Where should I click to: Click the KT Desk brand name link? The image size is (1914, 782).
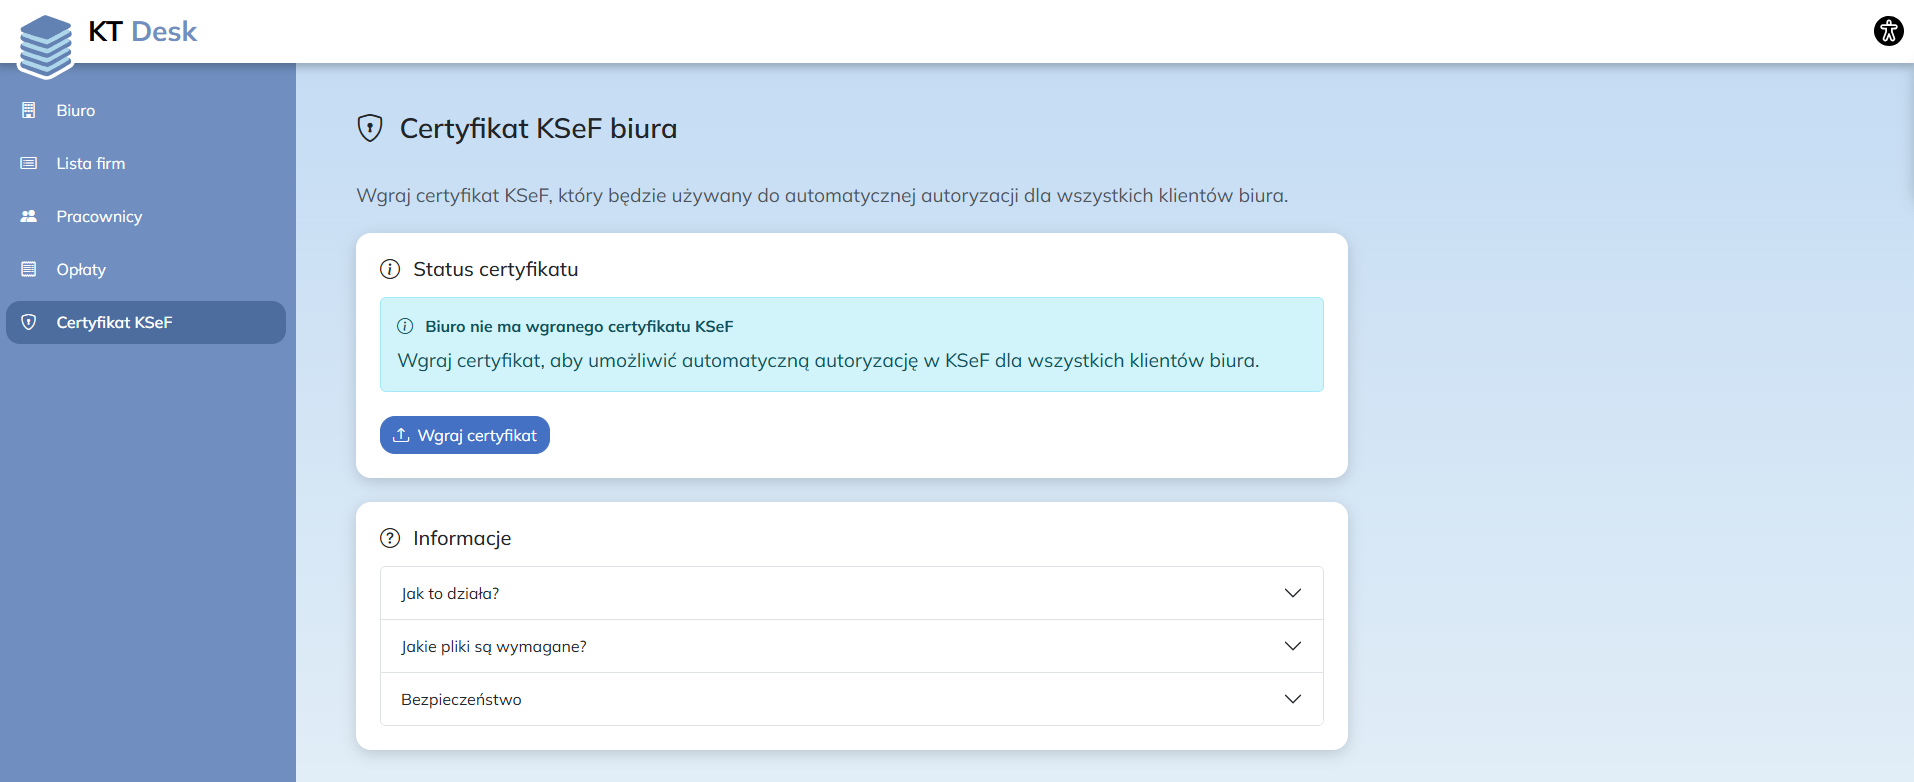coord(143,32)
